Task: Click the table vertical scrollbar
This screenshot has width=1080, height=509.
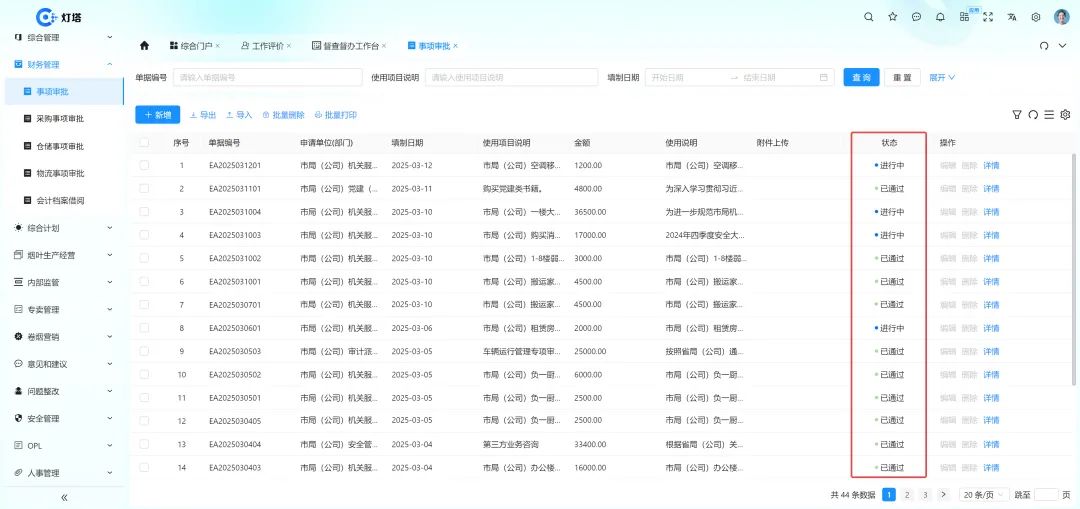Action: click(x=1074, y=269)
